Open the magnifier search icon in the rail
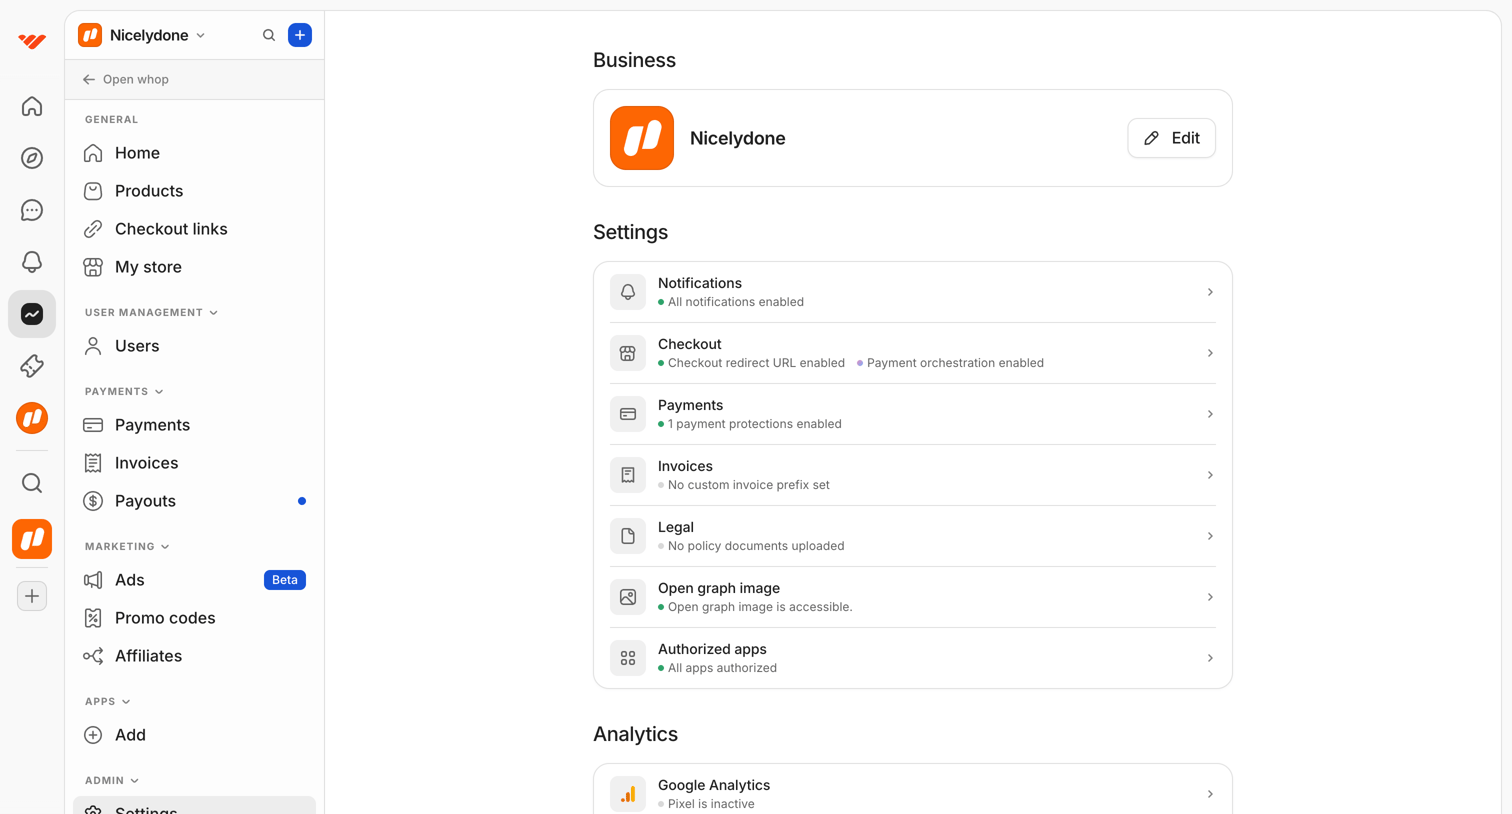1512x814 pixels. [32, 484]
